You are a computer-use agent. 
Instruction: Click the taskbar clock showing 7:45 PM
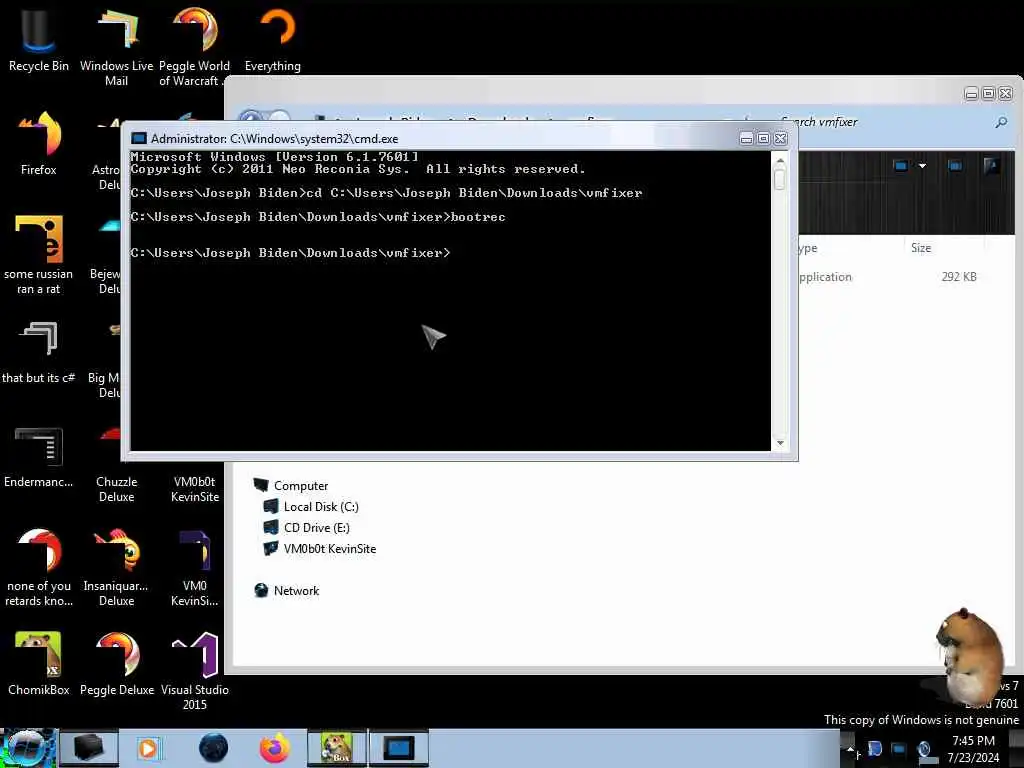[973, 749]
